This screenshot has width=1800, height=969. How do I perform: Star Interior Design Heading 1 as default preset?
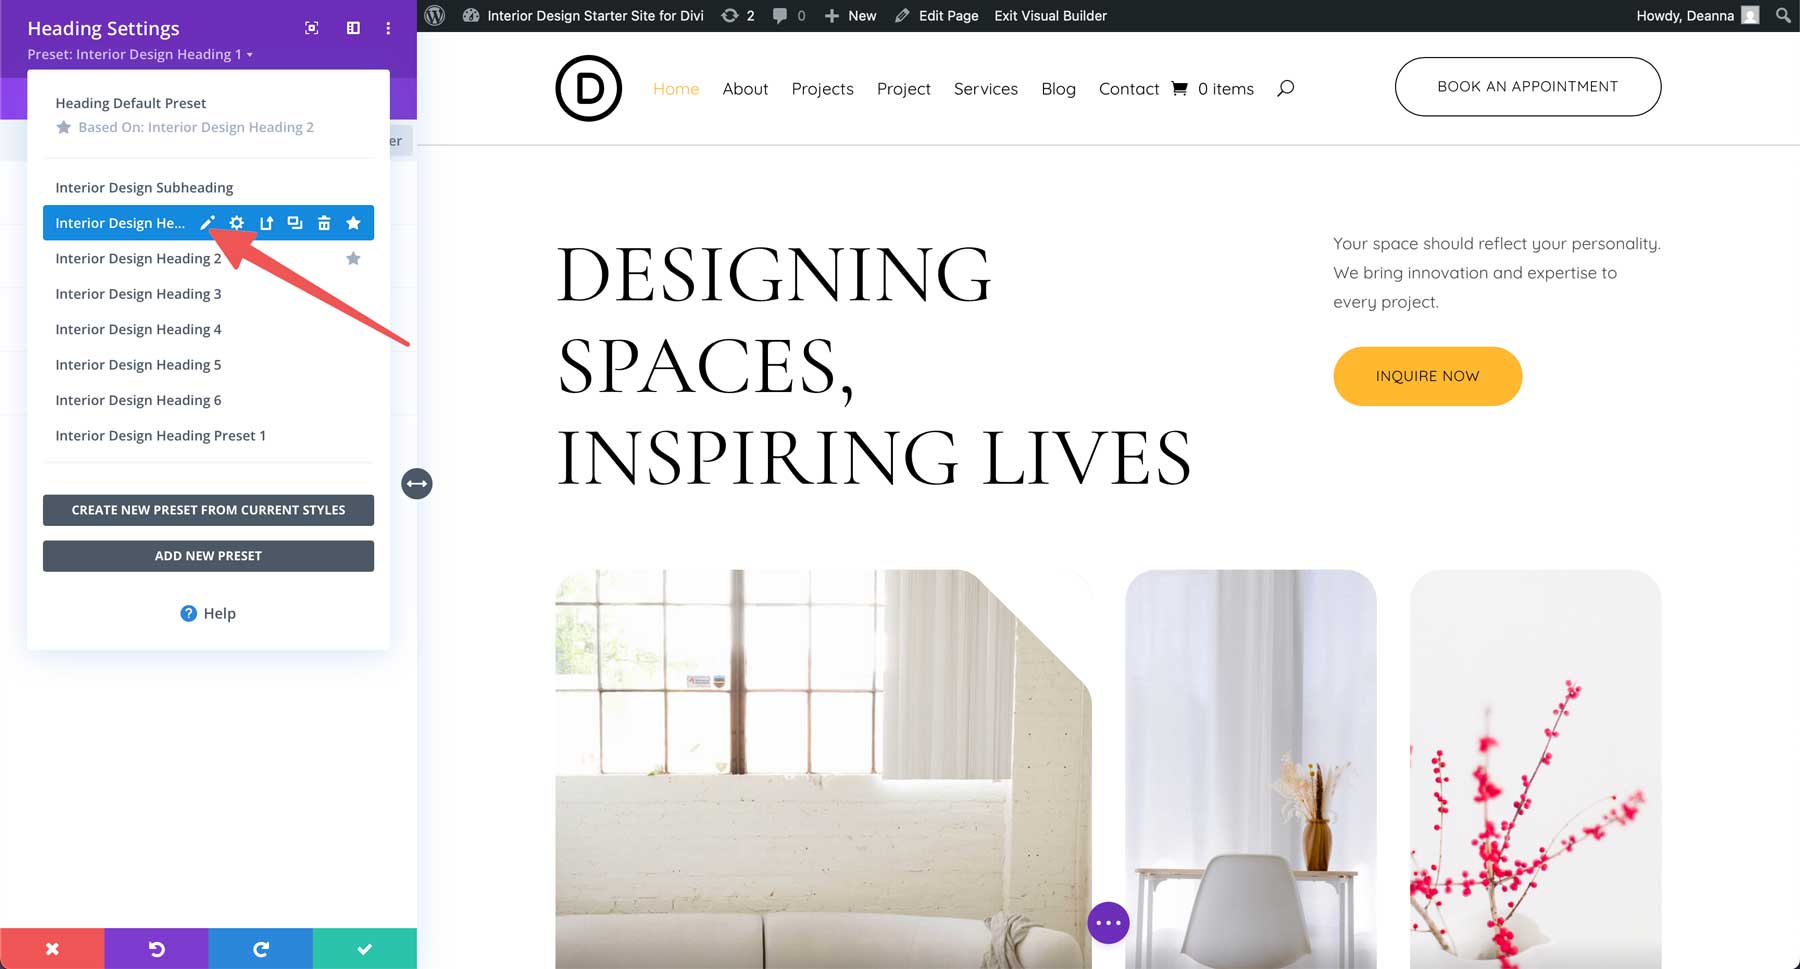coord(353,222)
